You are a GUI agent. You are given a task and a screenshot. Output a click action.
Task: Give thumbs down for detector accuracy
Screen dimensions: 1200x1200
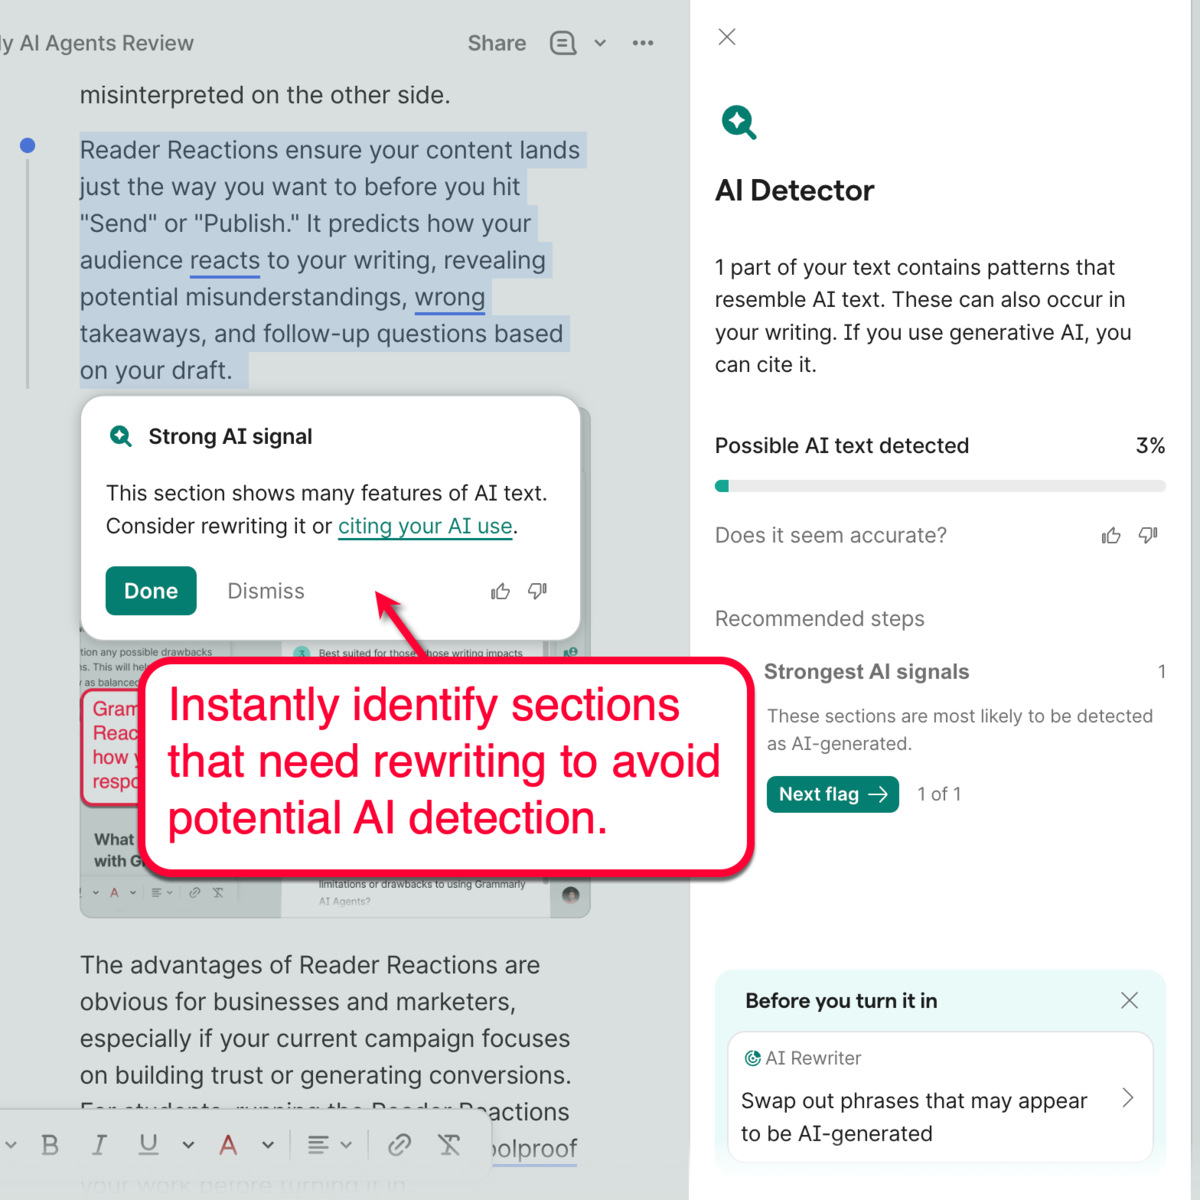pos(1148,536)
